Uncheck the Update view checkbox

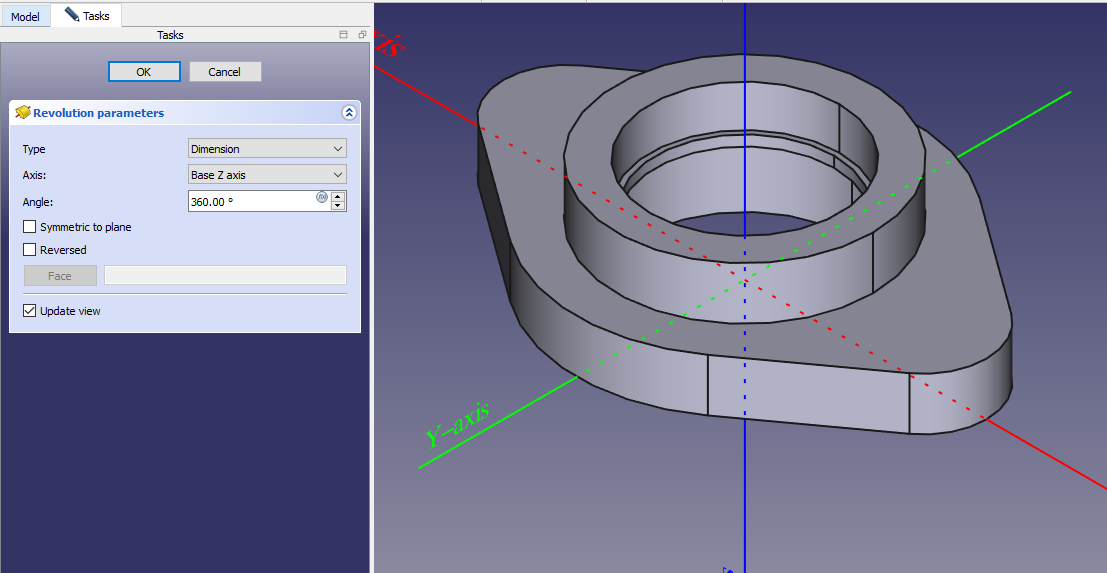(x=30, y=311)
